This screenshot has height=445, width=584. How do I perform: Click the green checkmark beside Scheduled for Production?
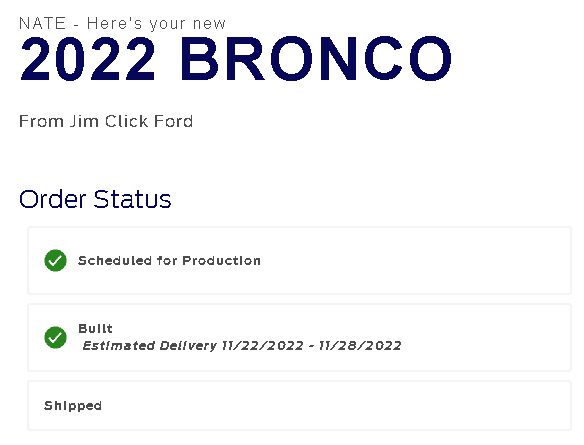tap(55, 260)
